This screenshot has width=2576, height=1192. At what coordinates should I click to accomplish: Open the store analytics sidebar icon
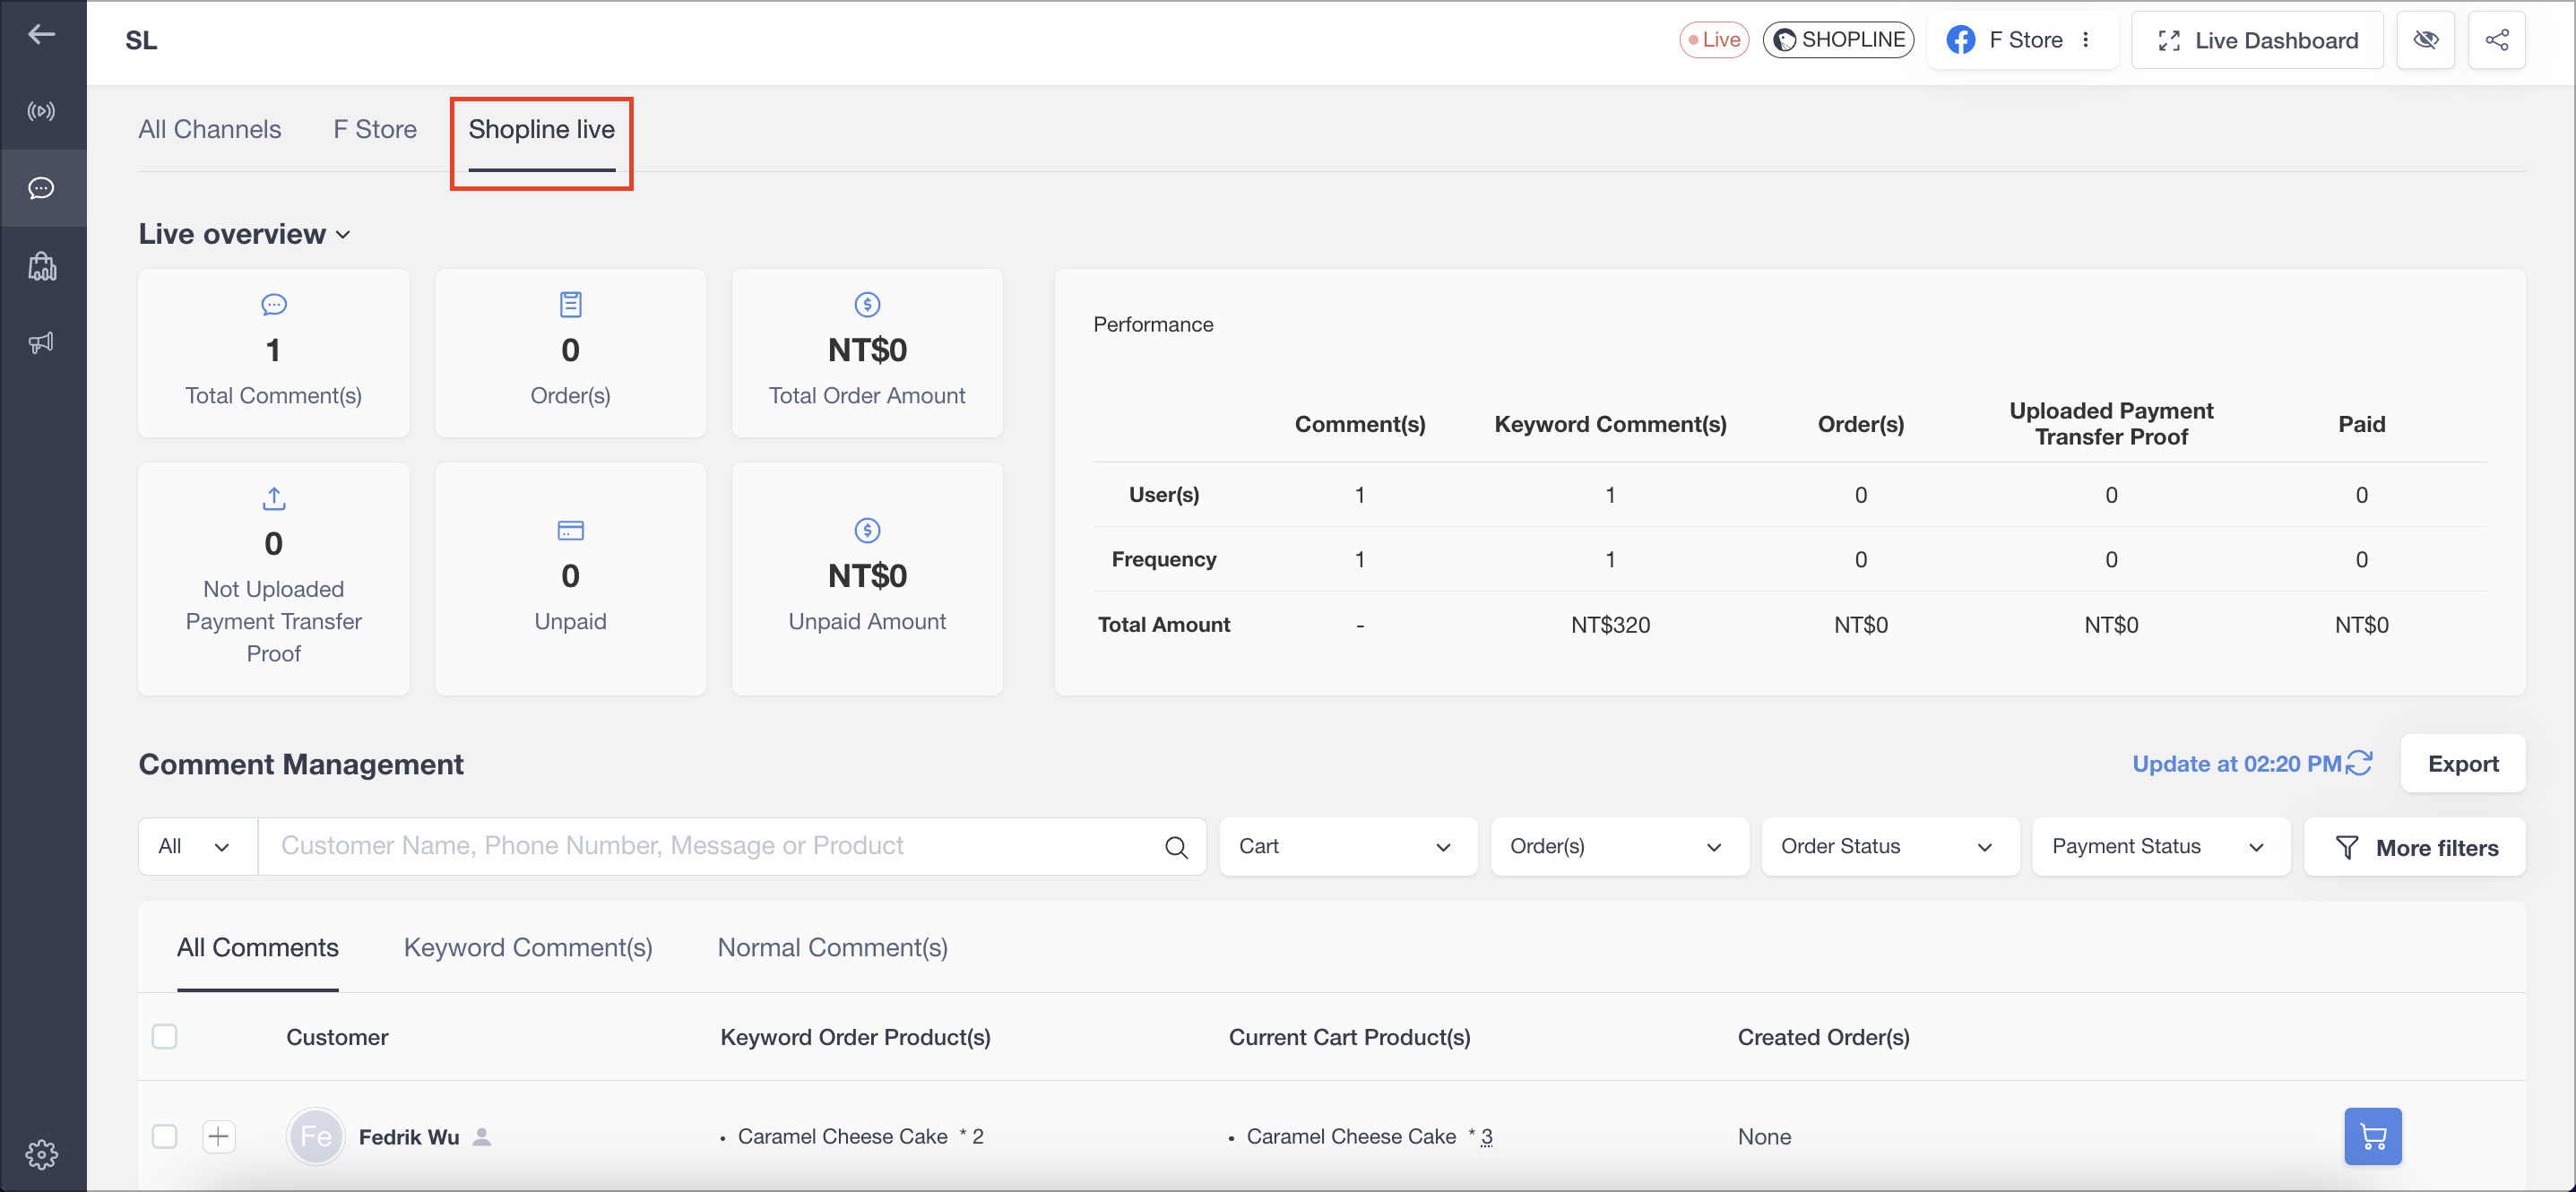(x=41, y=266)
